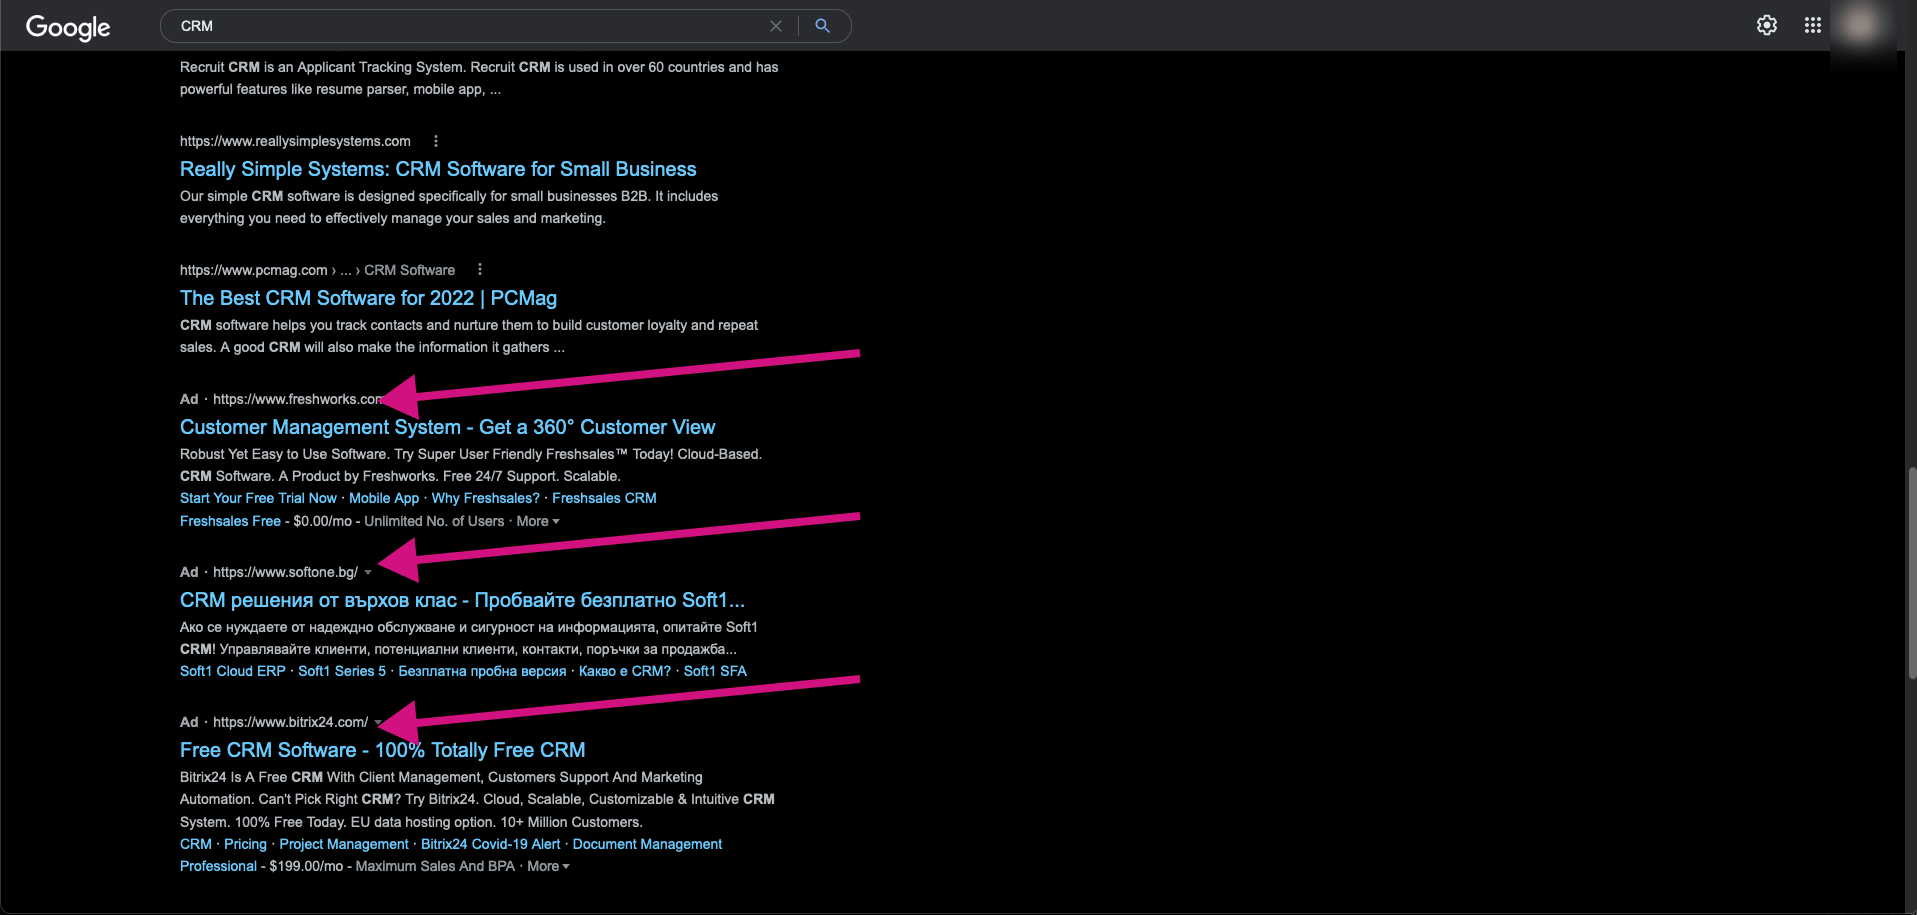Click the Google logo
The image size is (1917, 915).
click(x=66, y=28)
